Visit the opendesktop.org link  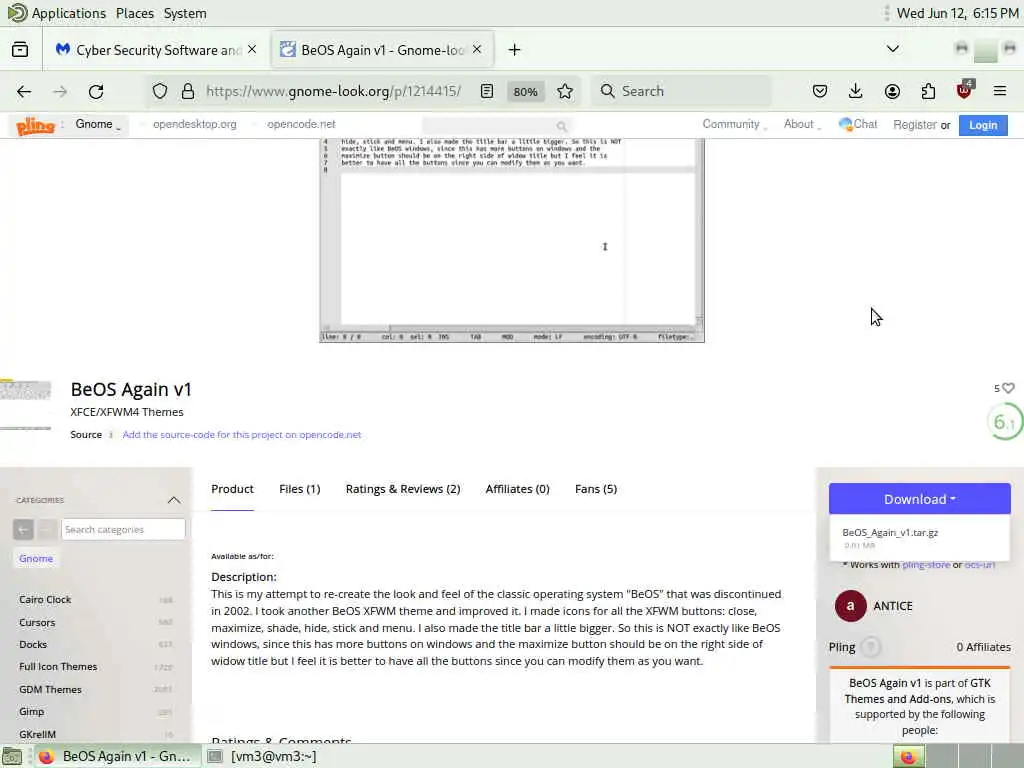195,124
